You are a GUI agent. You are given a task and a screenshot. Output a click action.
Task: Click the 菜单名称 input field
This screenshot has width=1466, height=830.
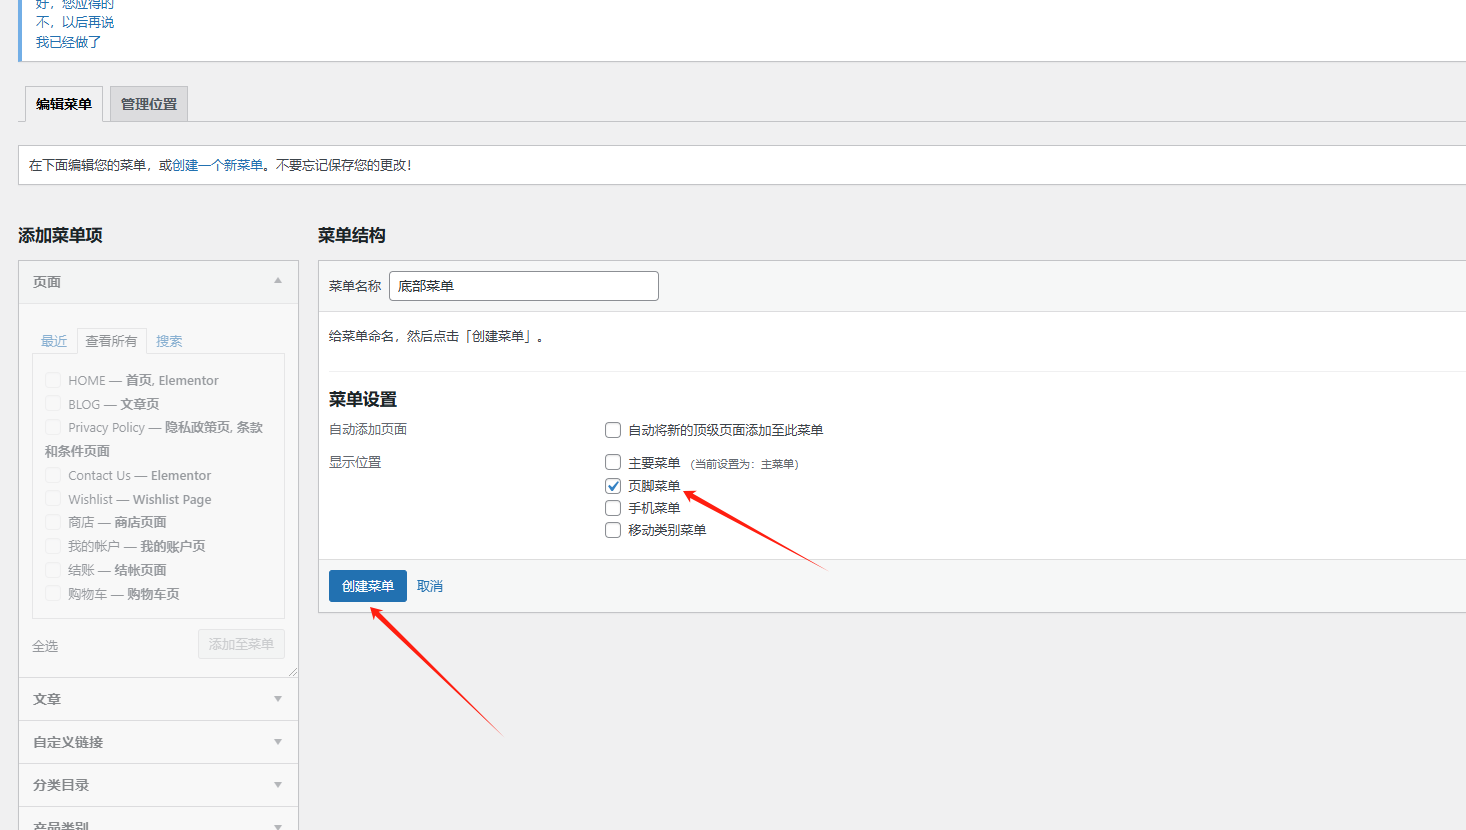tap(523, 285)
